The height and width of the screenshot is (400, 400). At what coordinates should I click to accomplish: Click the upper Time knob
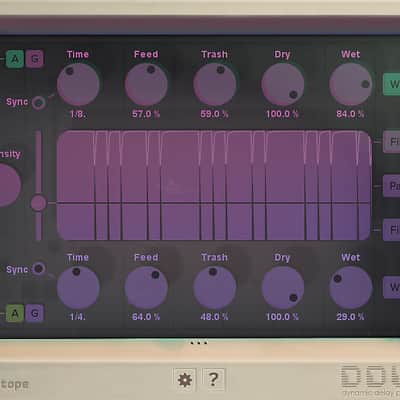click(x=78, y=84)
